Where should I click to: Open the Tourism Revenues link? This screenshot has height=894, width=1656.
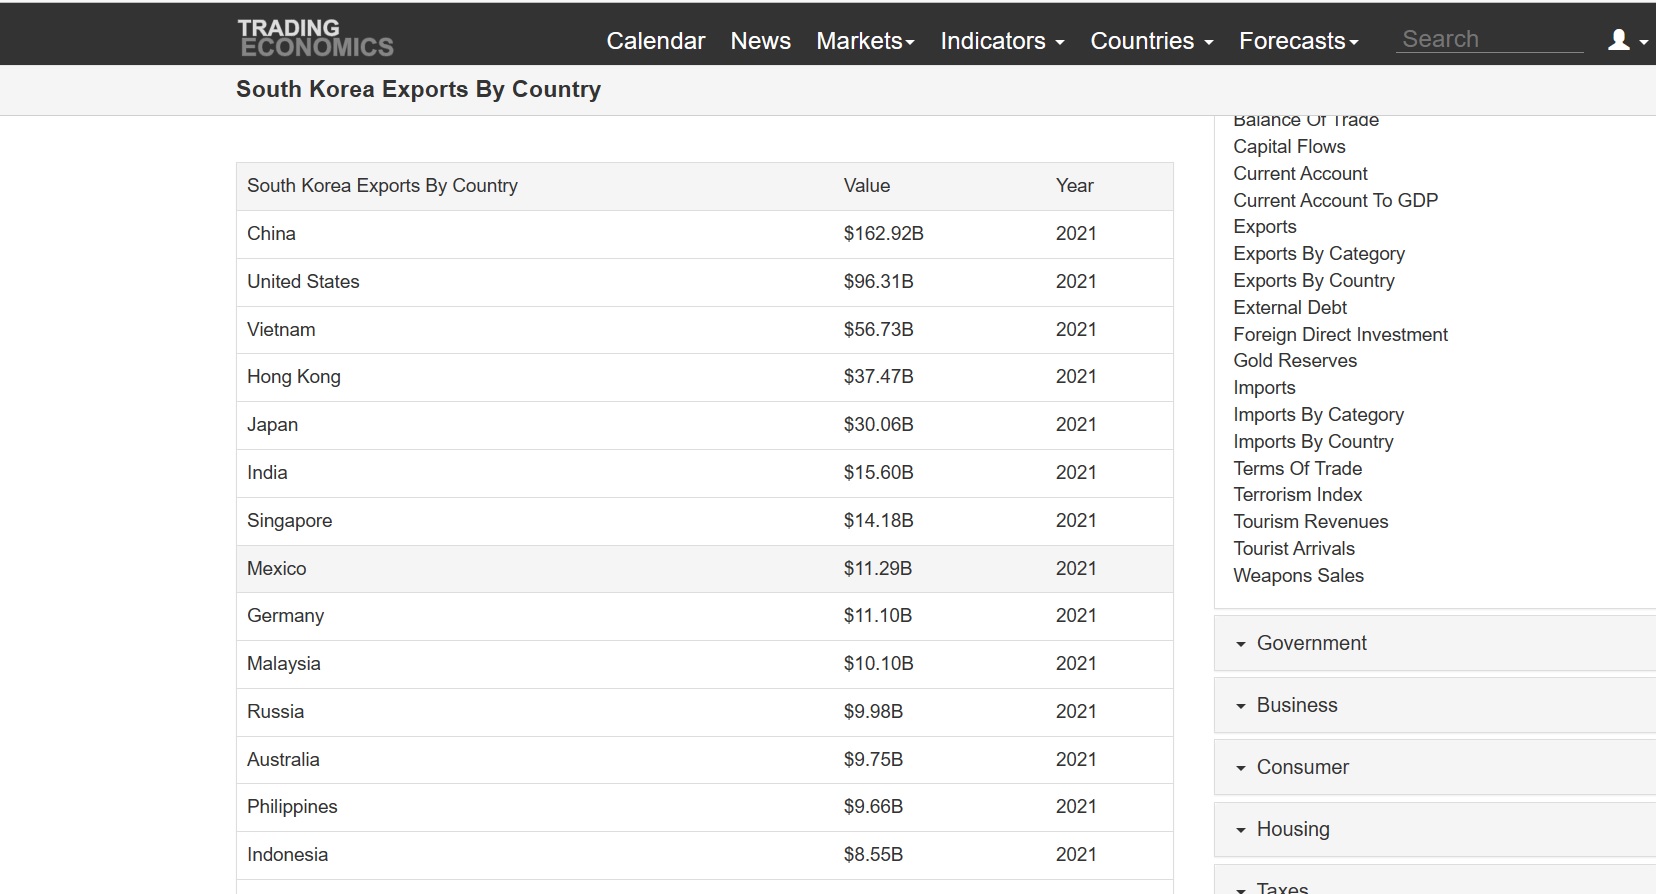pos(1310,522)
